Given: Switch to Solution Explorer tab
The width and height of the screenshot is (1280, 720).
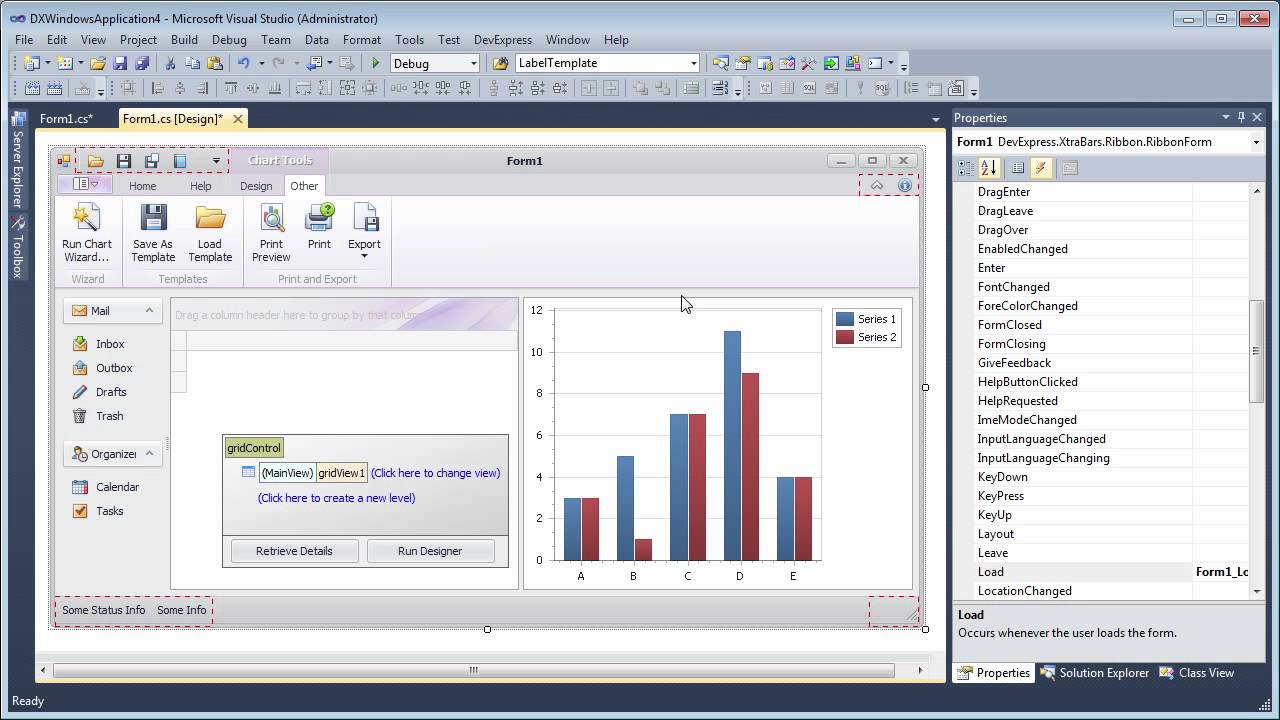Looking at the screenshot, I should (1095, 673).
